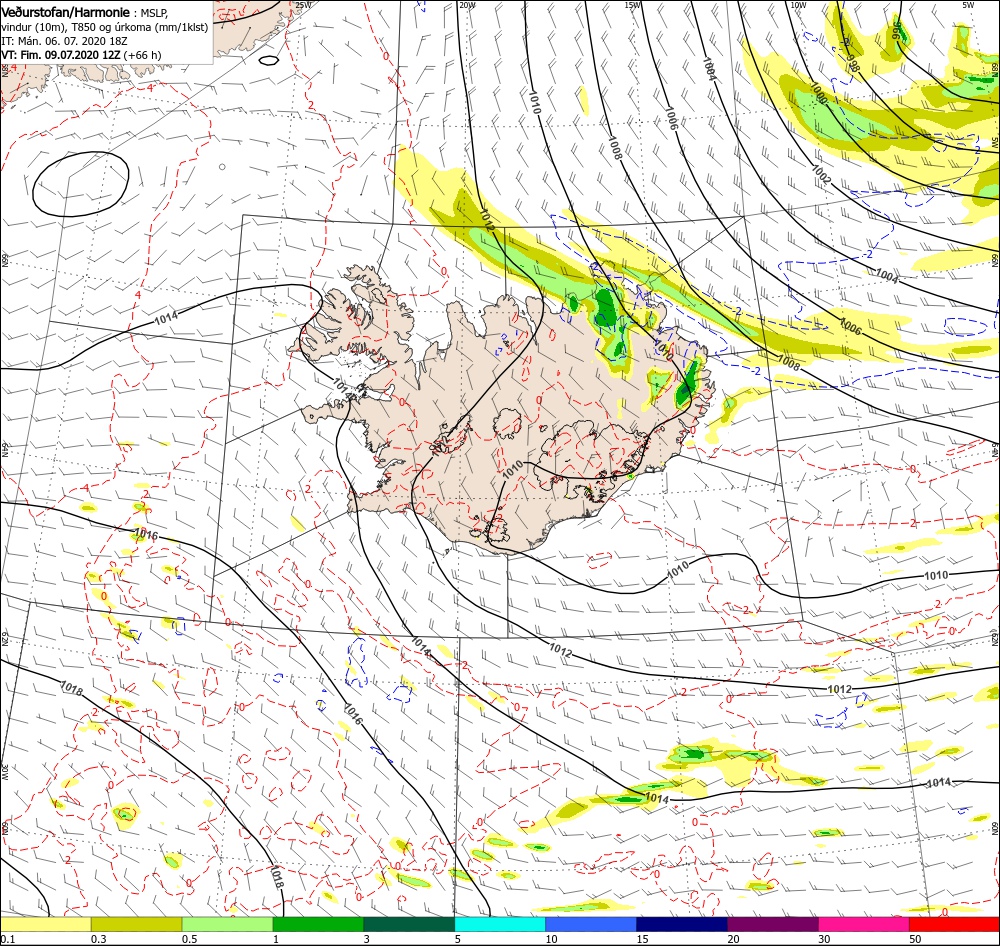
Task: Pick the cyan 5 mm legend swatch
Action: click(x=500, y=924)
